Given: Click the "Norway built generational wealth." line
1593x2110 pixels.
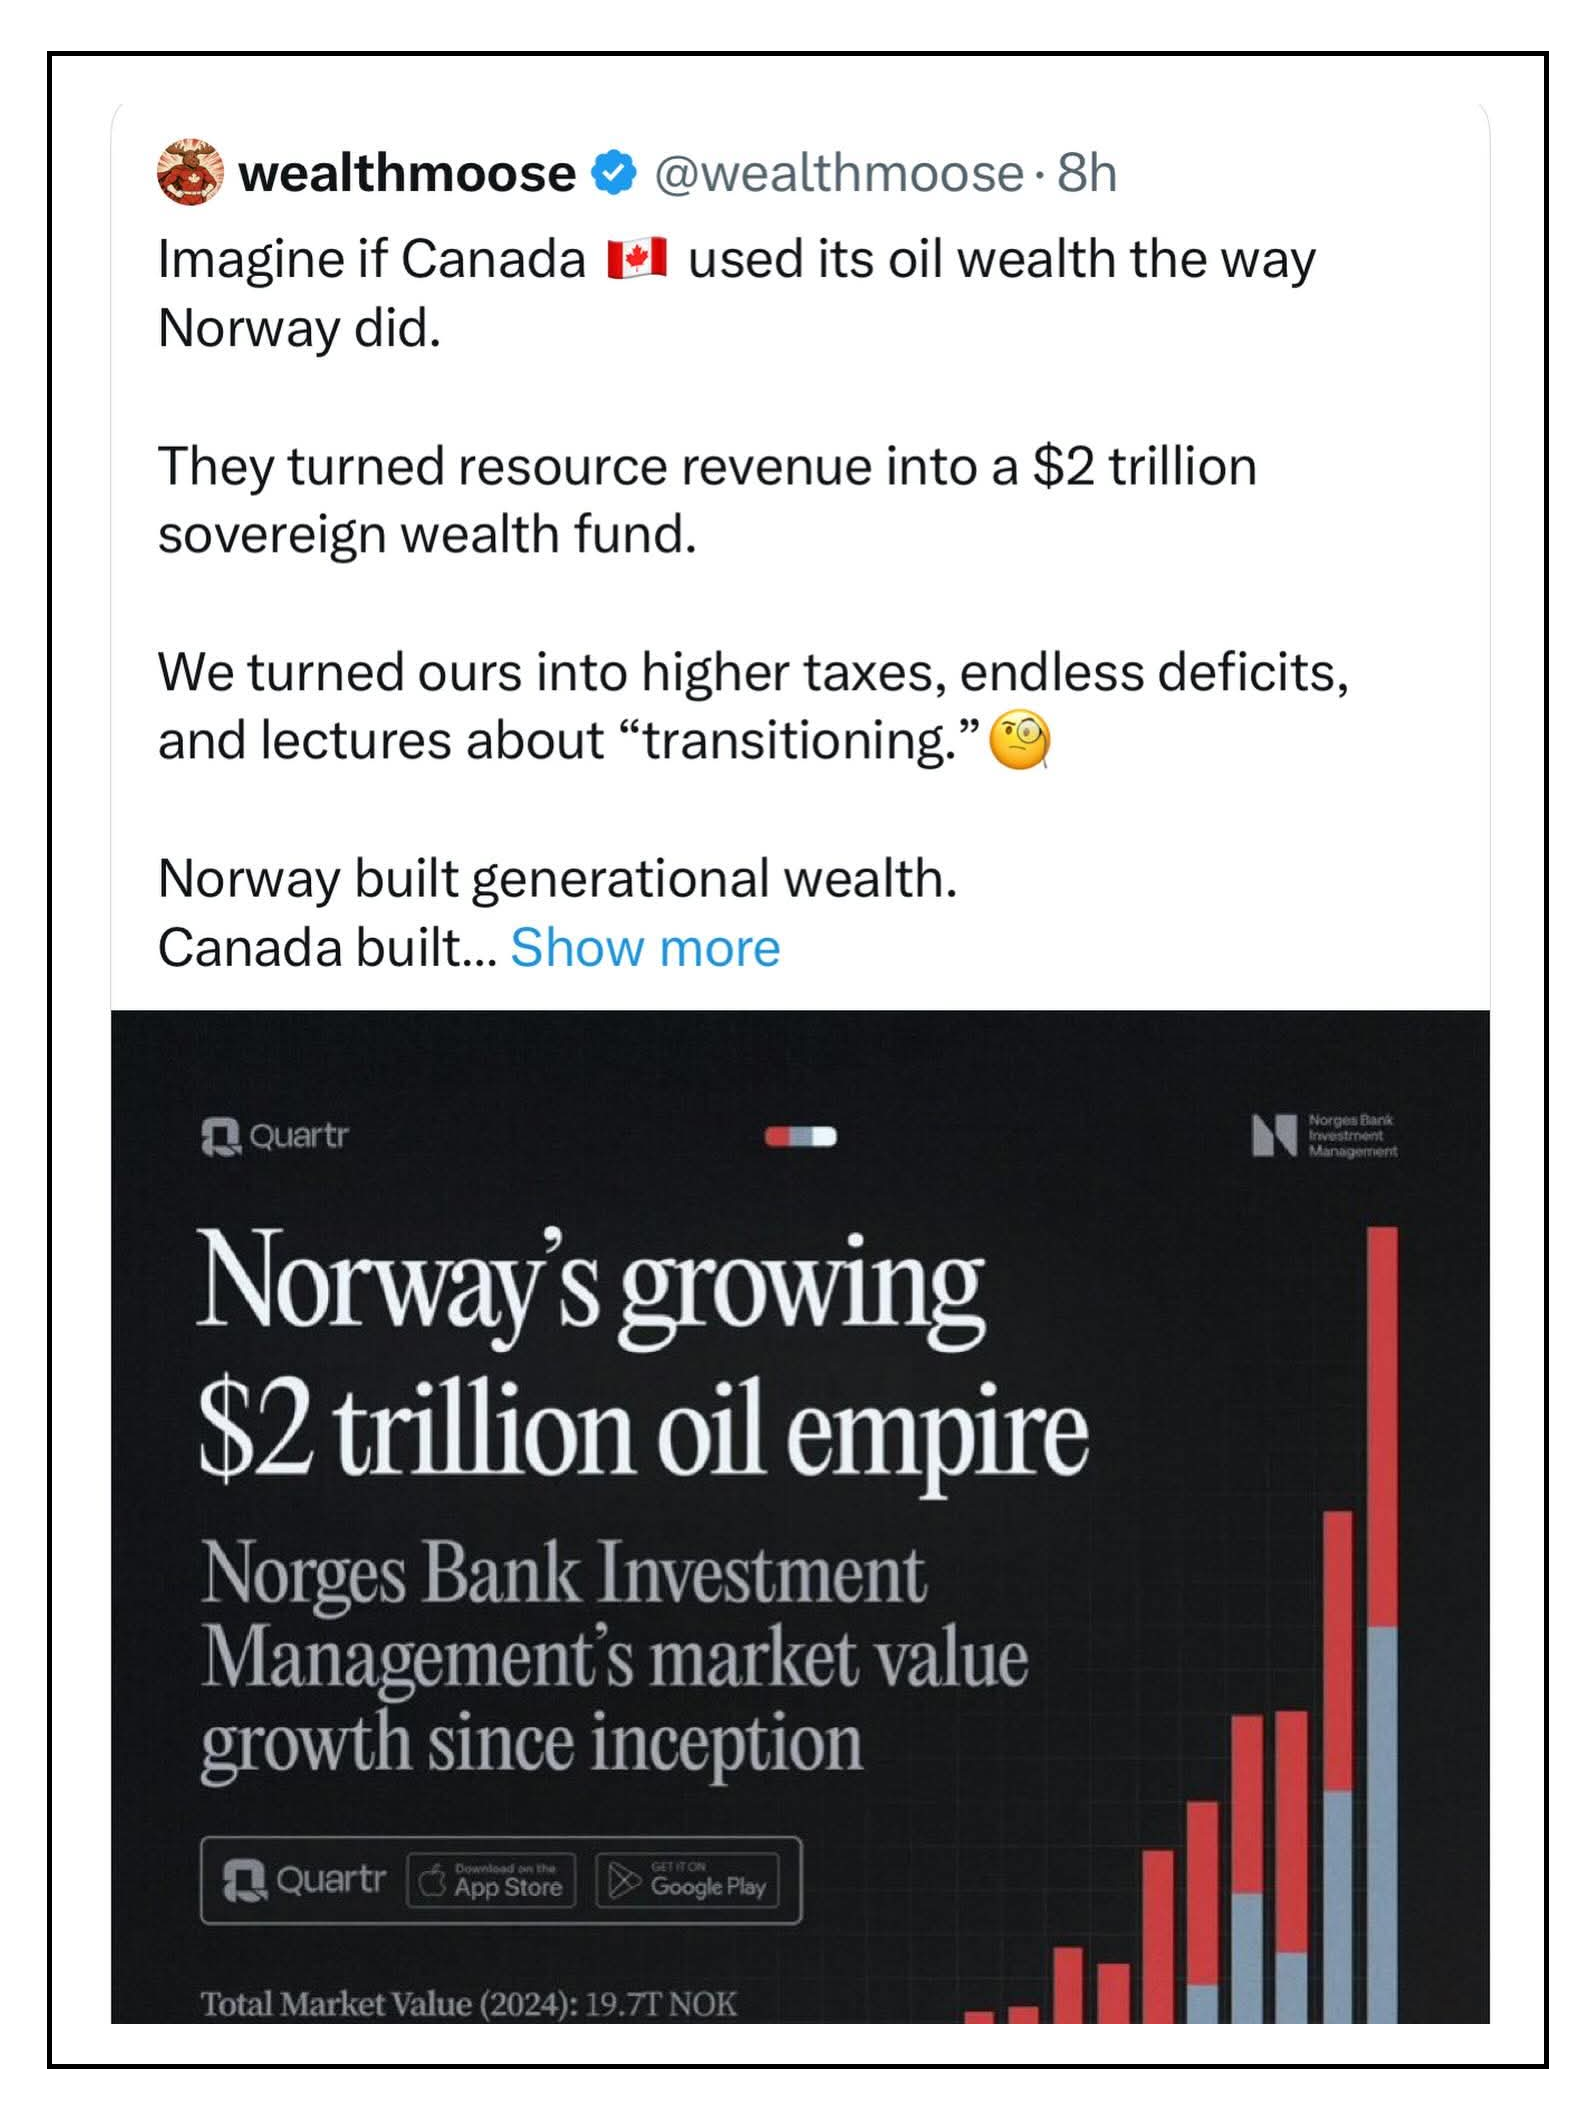Looking at the screenshot, I should (x=557, y=879).
